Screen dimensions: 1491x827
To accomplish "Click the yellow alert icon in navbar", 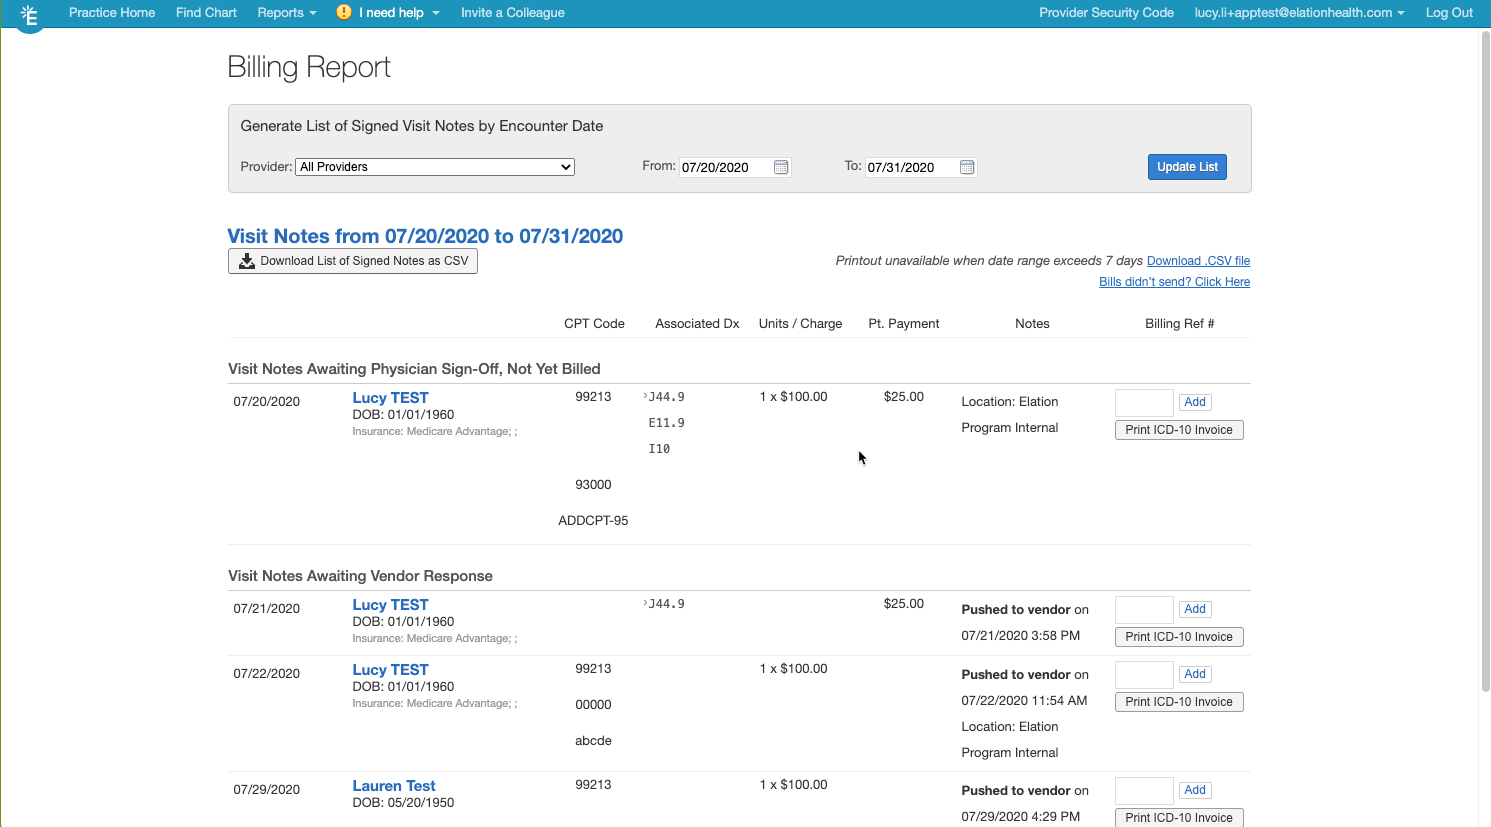I will pos(344,12).
